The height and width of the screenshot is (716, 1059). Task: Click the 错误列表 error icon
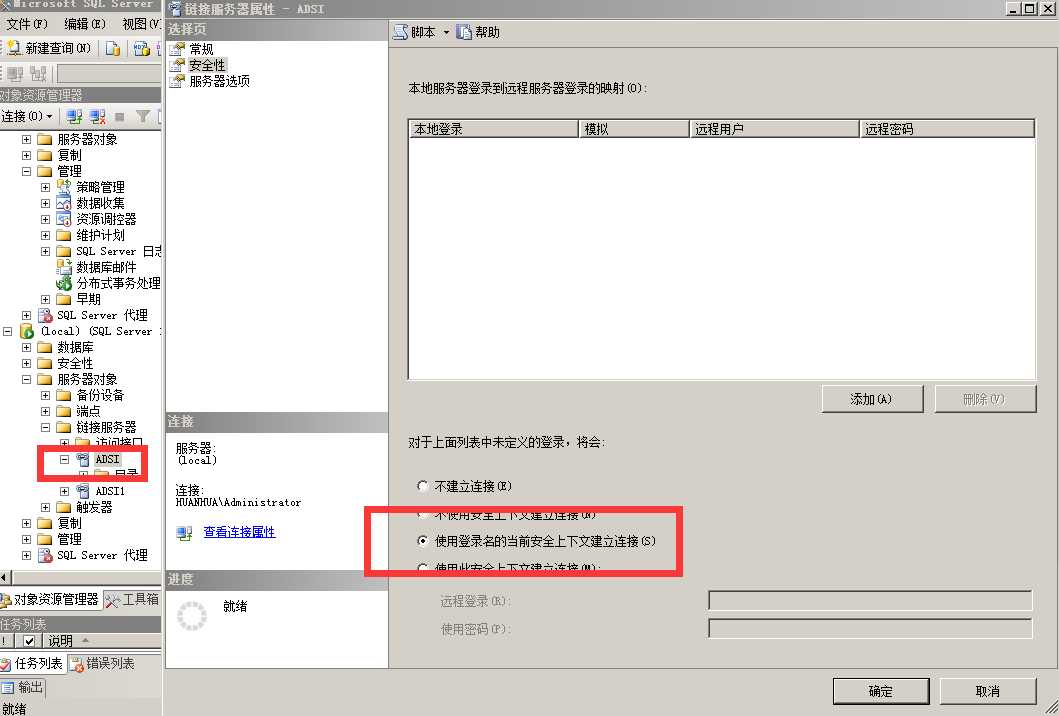point(77,665)
